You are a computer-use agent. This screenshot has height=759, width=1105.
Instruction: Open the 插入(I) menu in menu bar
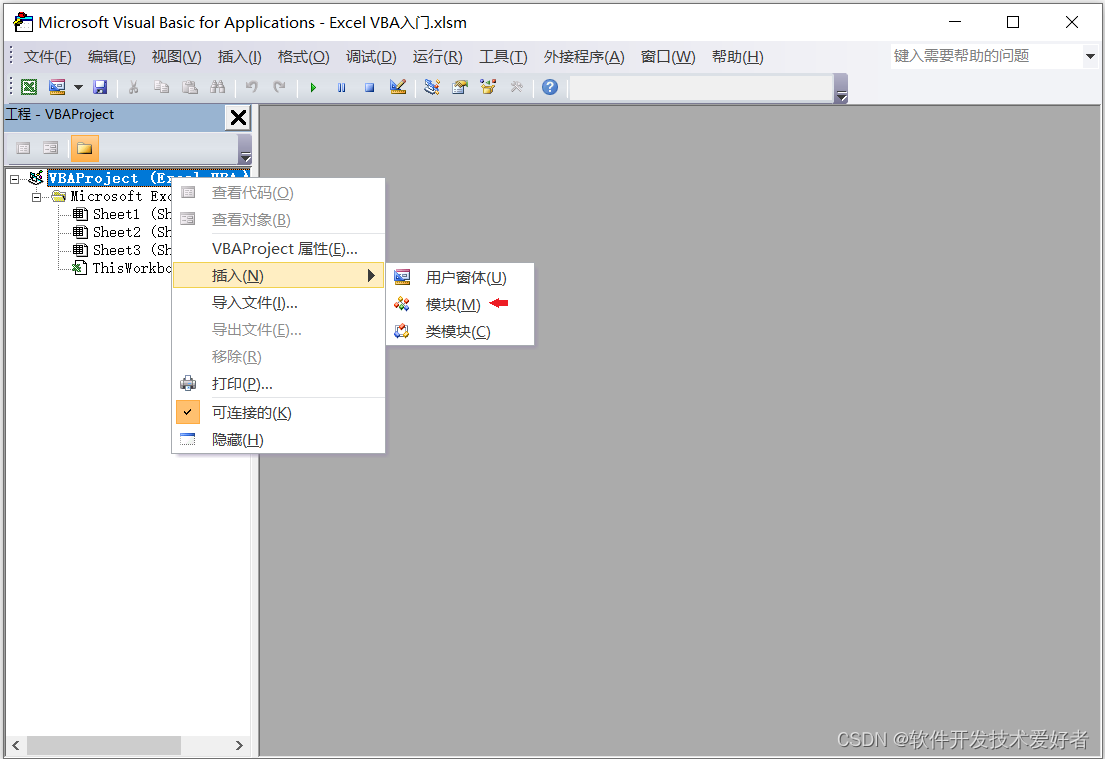240,57
